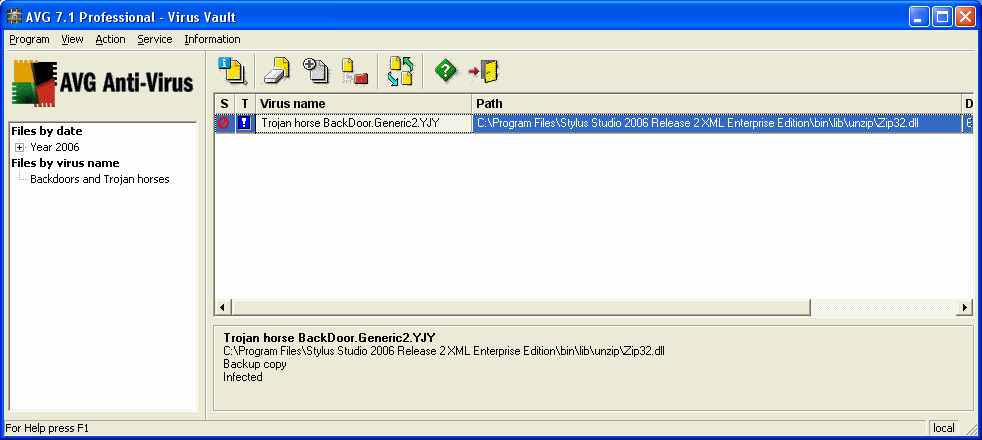
Task: Sort by the S column header
Action: [x=224, y=104]
